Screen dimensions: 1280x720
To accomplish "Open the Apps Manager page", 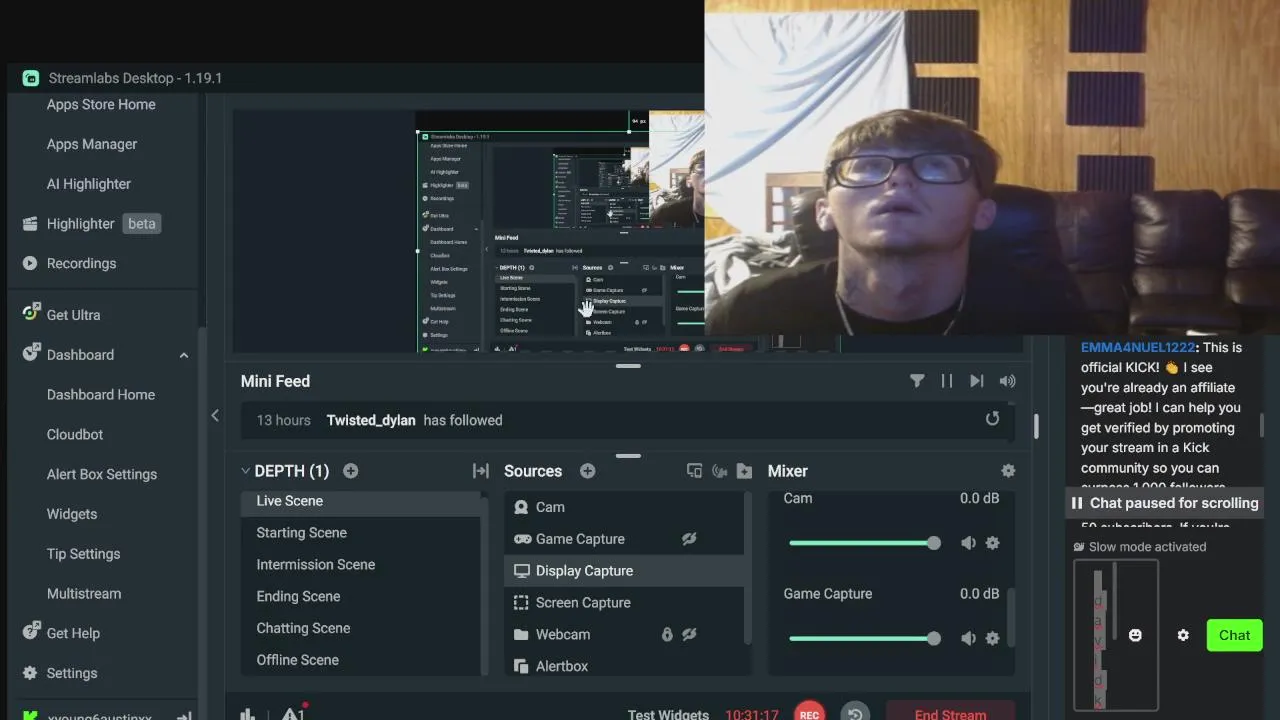I will click(92, 144).
